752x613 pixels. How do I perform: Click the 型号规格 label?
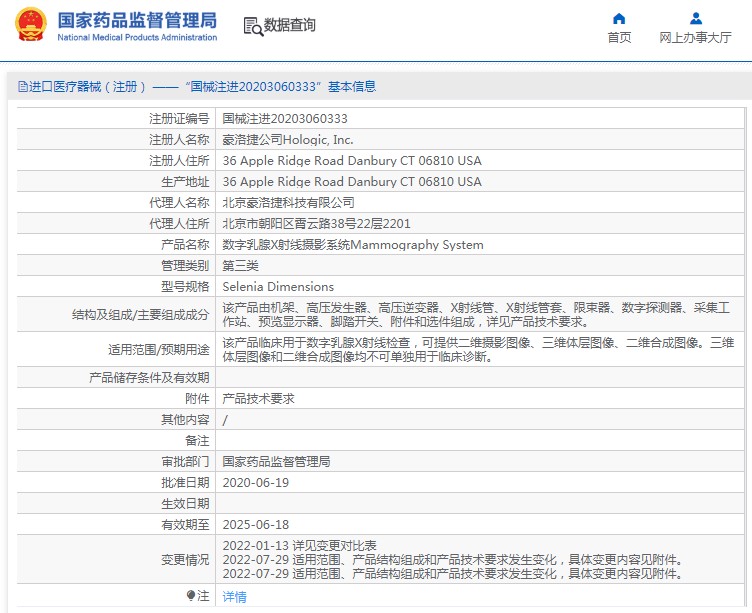[x=185, y=287]
